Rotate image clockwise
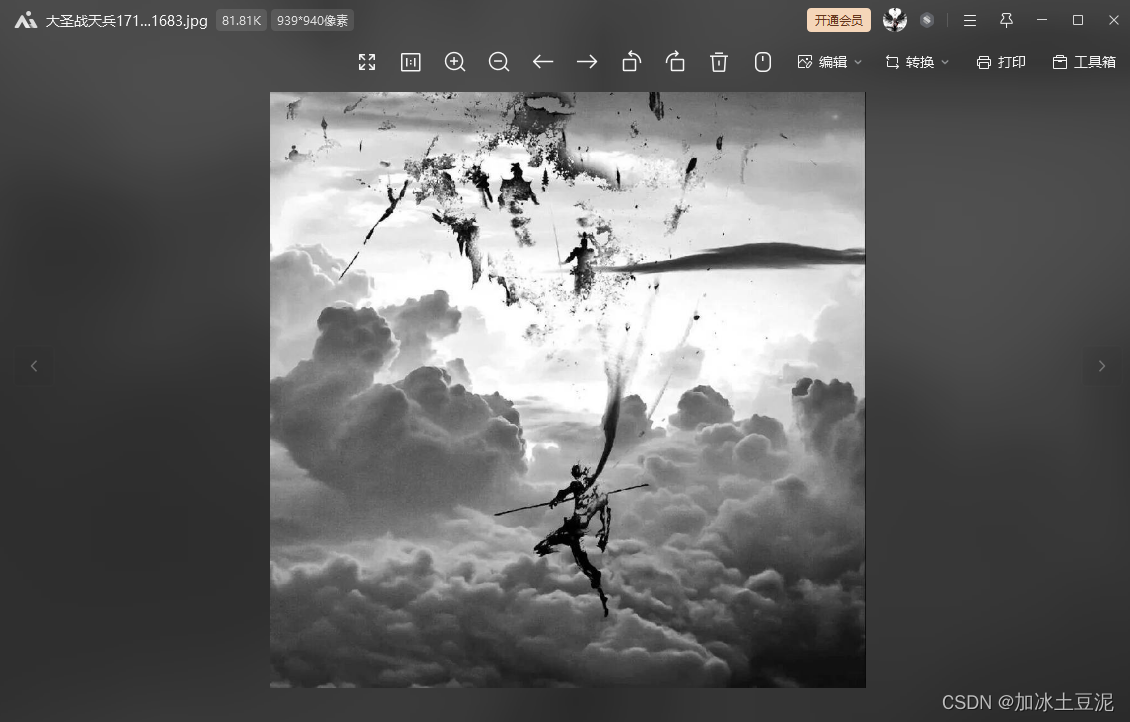This screenshot has height=722, width=1130. pyautogui.click(x=675, y=62)
